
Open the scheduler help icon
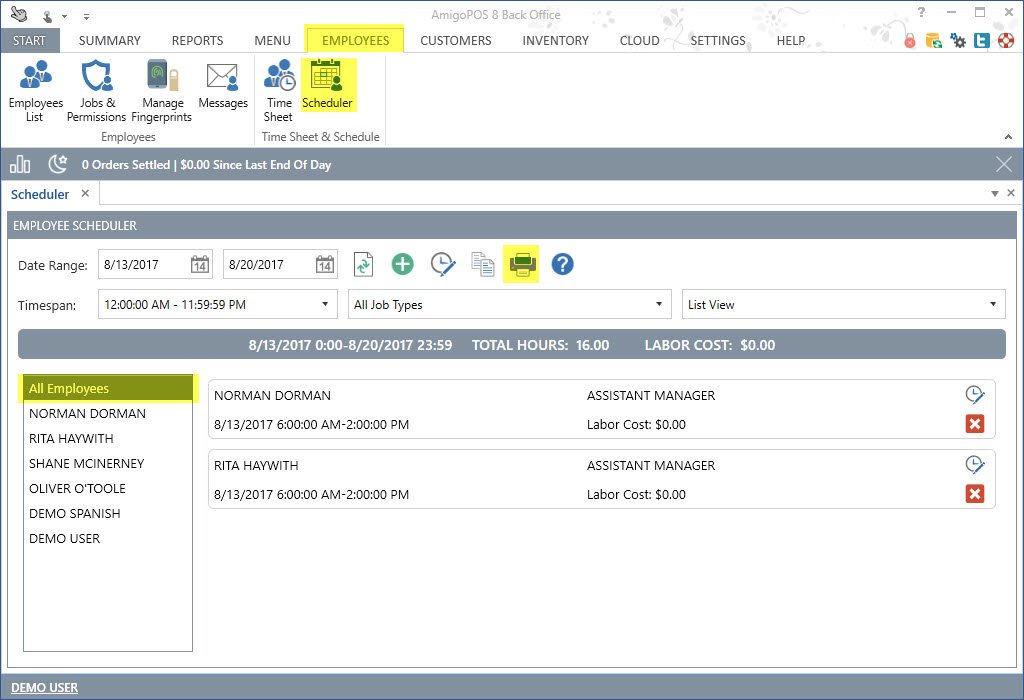pyautogui.click(x=562, y=265)
